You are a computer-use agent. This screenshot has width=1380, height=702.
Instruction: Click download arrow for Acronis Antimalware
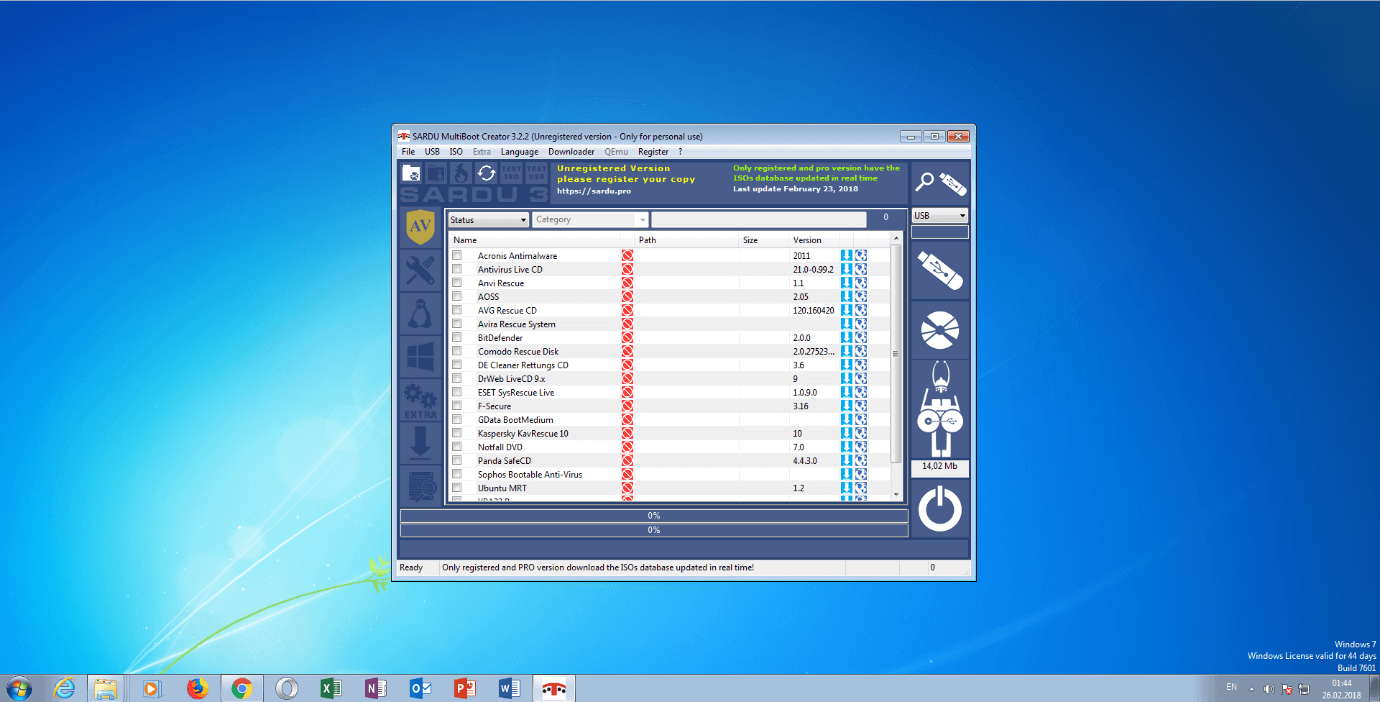[846, 256]
